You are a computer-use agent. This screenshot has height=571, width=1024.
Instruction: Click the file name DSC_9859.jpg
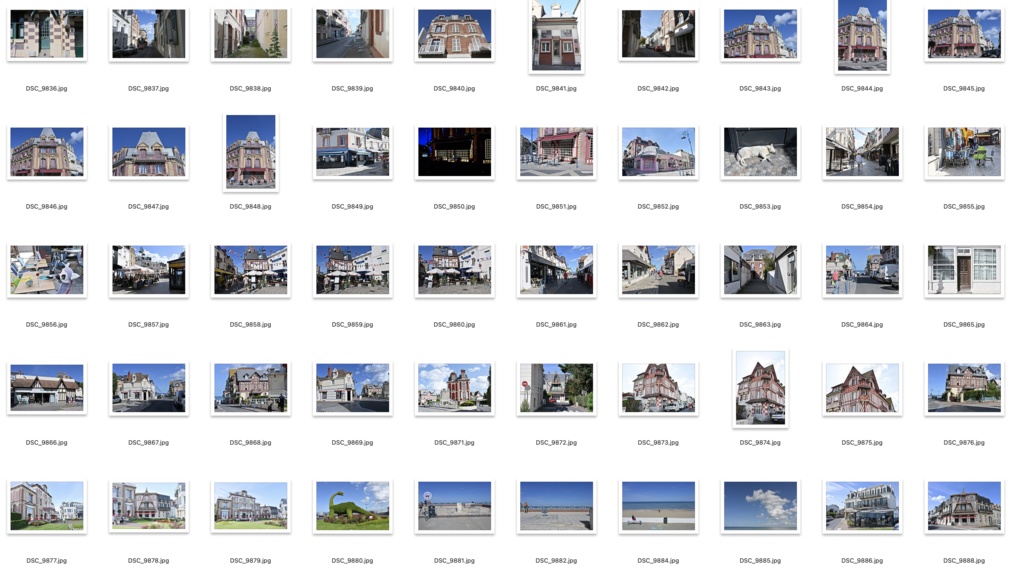point(352,325)
